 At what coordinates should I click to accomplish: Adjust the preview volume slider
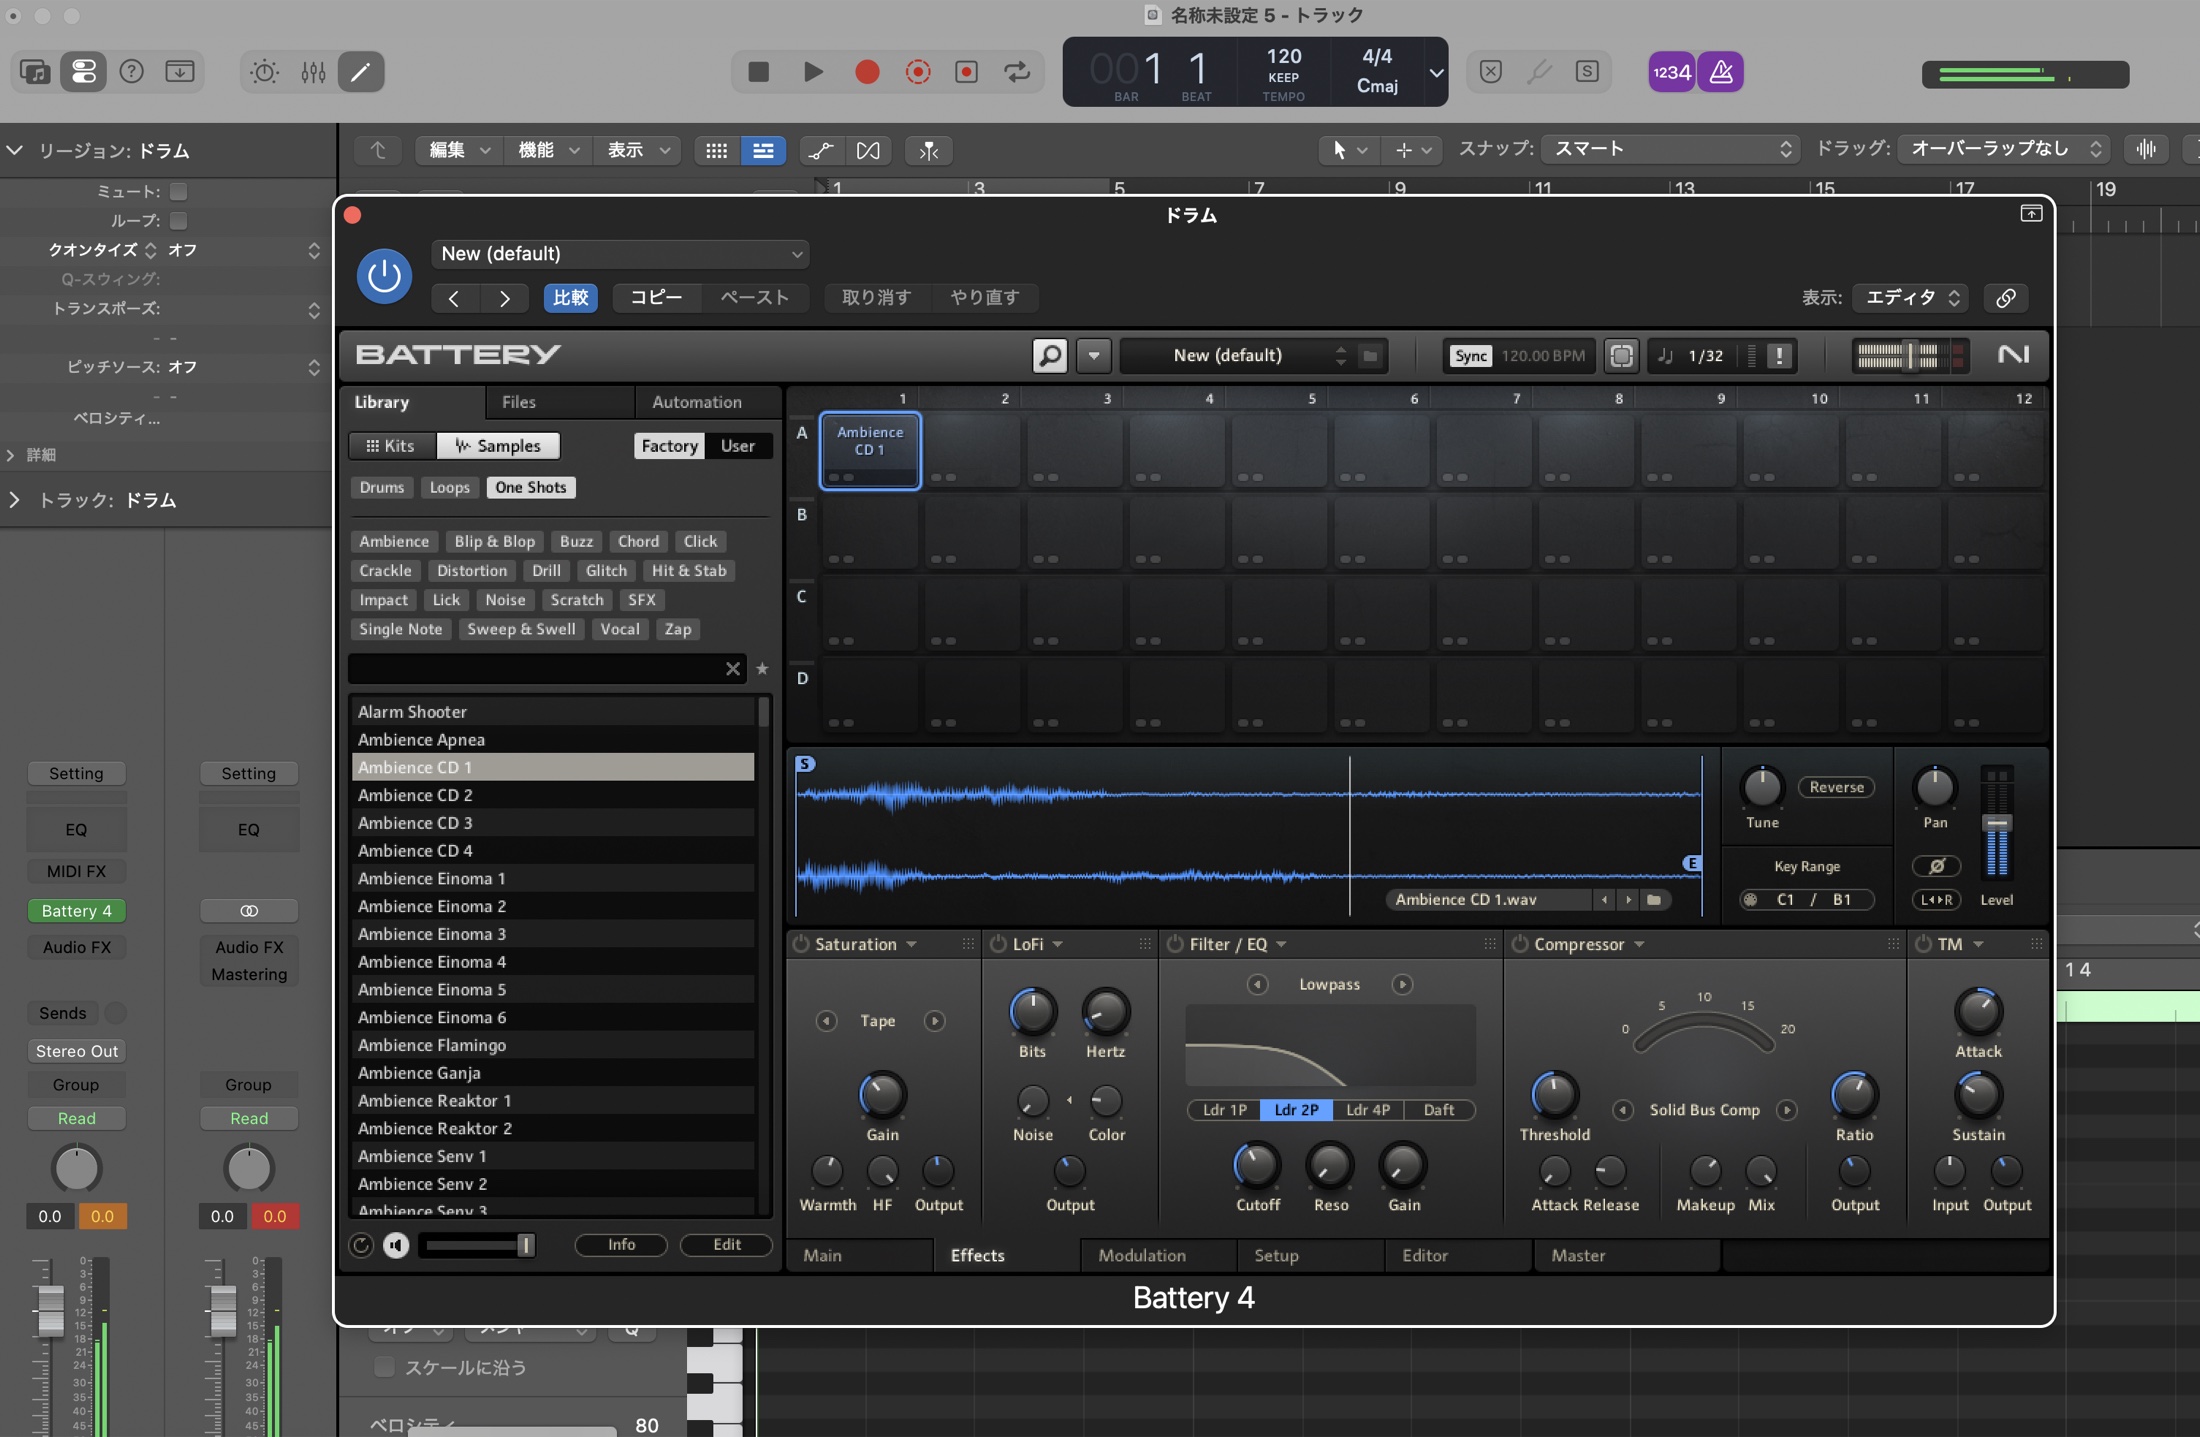pos(477,1244)
